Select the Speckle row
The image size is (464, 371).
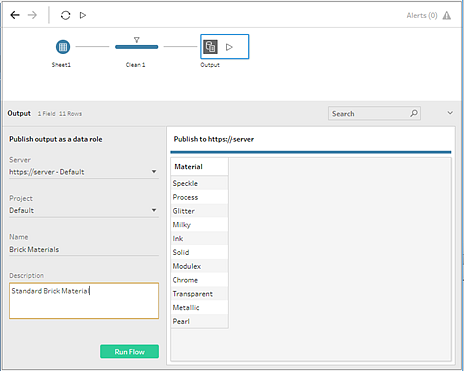pos(199,183)
